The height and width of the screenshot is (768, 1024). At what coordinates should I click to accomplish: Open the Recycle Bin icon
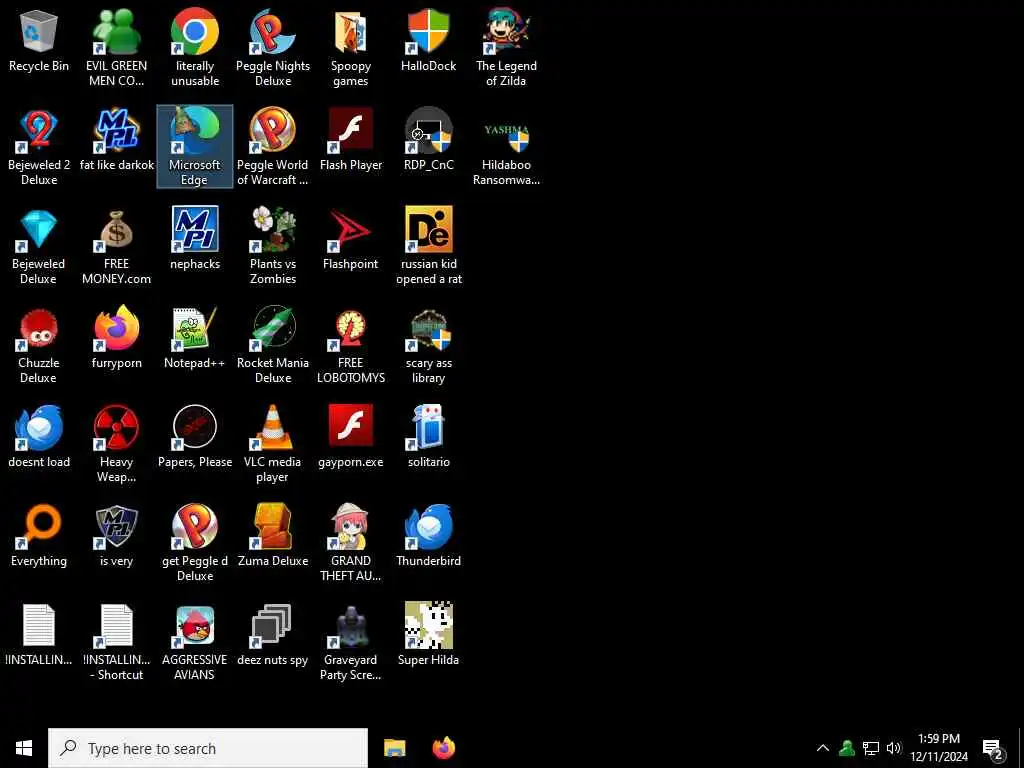39,31
